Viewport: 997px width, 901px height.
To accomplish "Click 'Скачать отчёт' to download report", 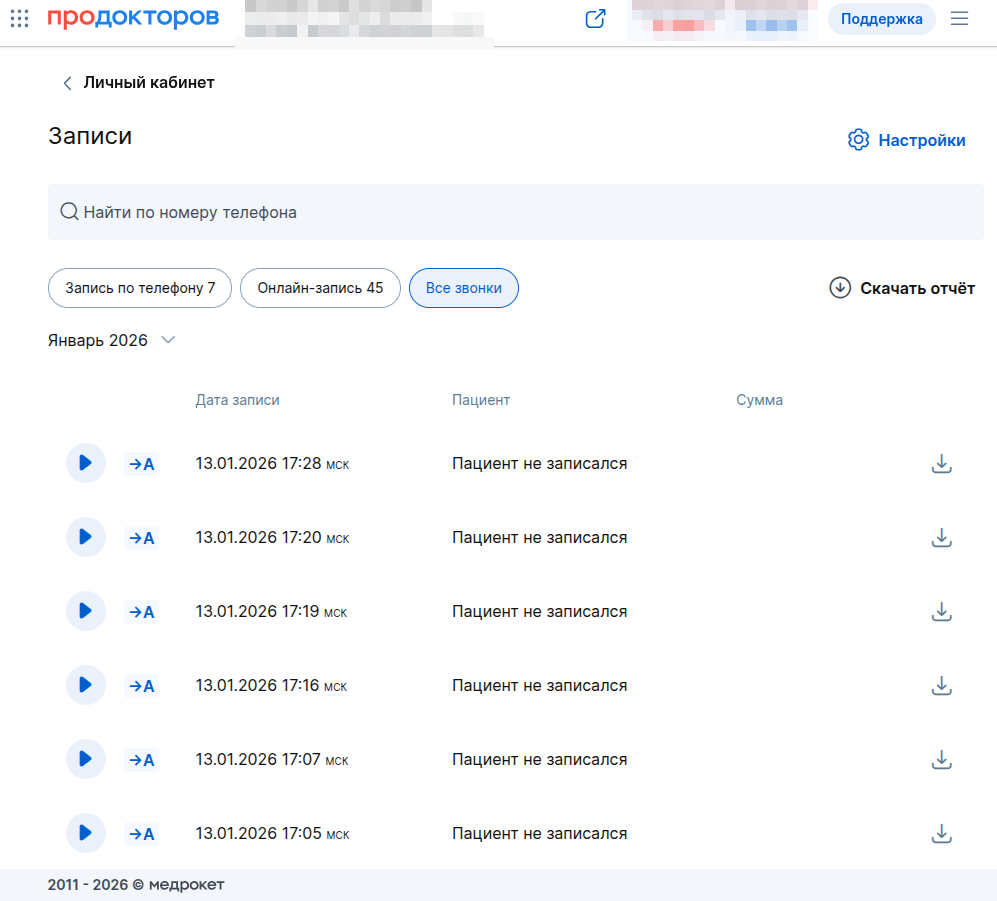I will 902,289.
